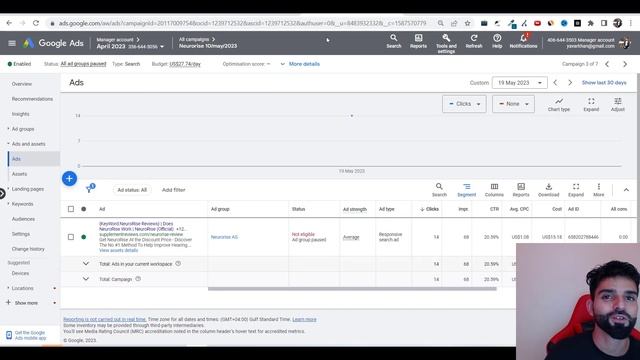Open Segment options for table
640x360 pixels.
(467, 190)
